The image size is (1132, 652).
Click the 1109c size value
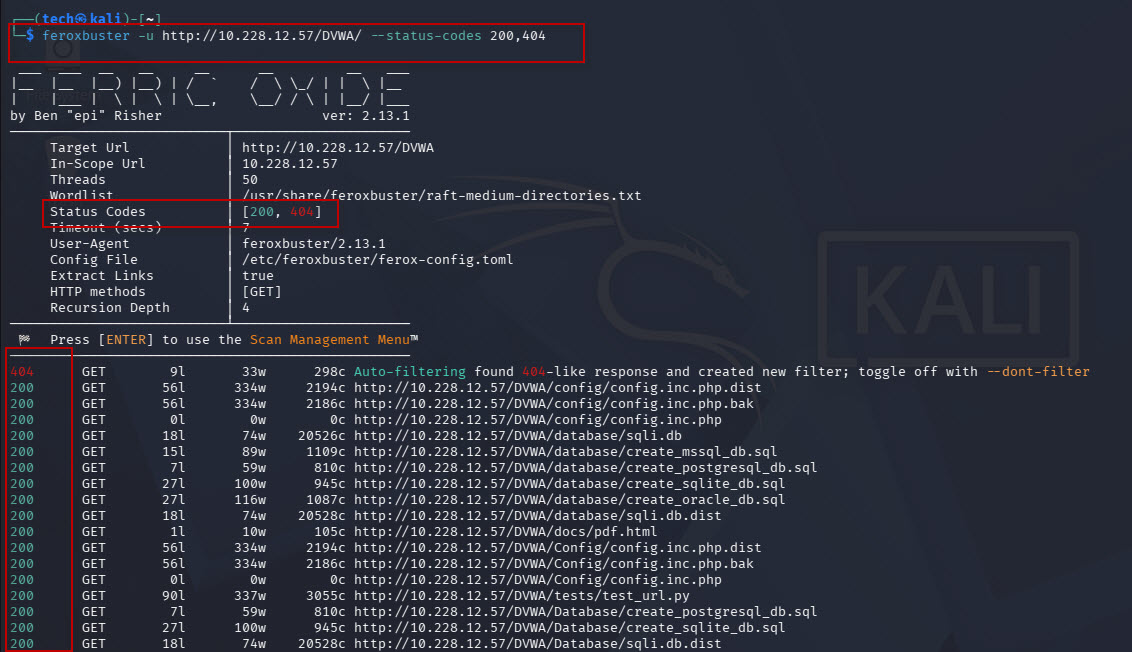click(x=326, y=451)
